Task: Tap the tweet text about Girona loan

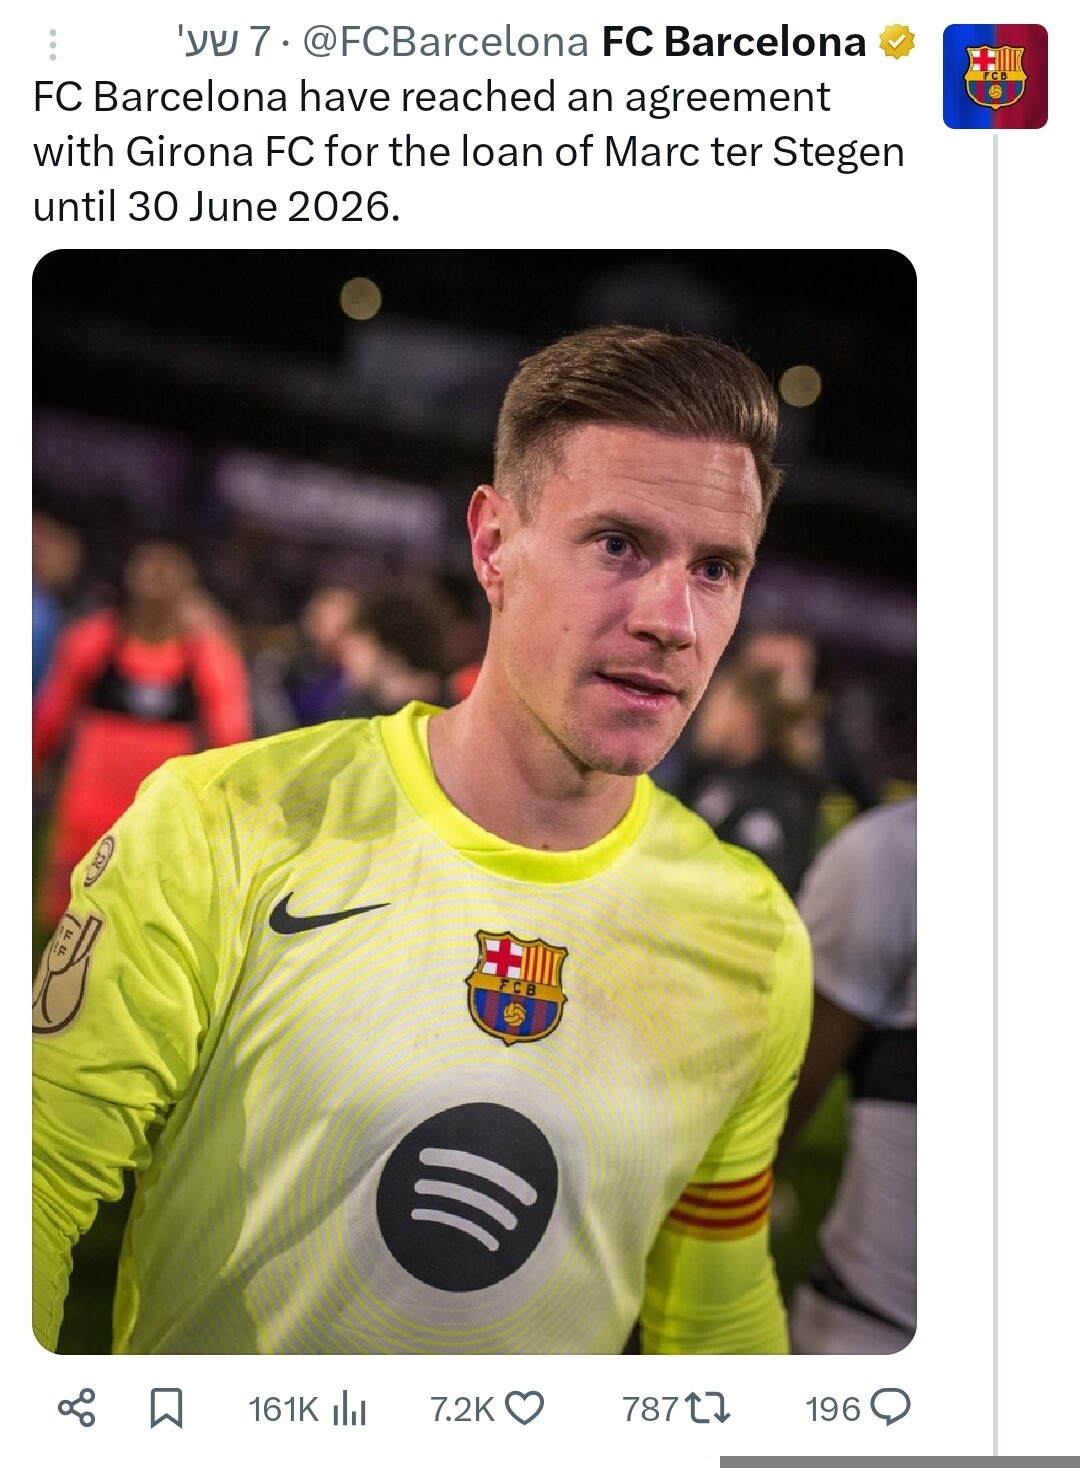Action: pos(469,152)
